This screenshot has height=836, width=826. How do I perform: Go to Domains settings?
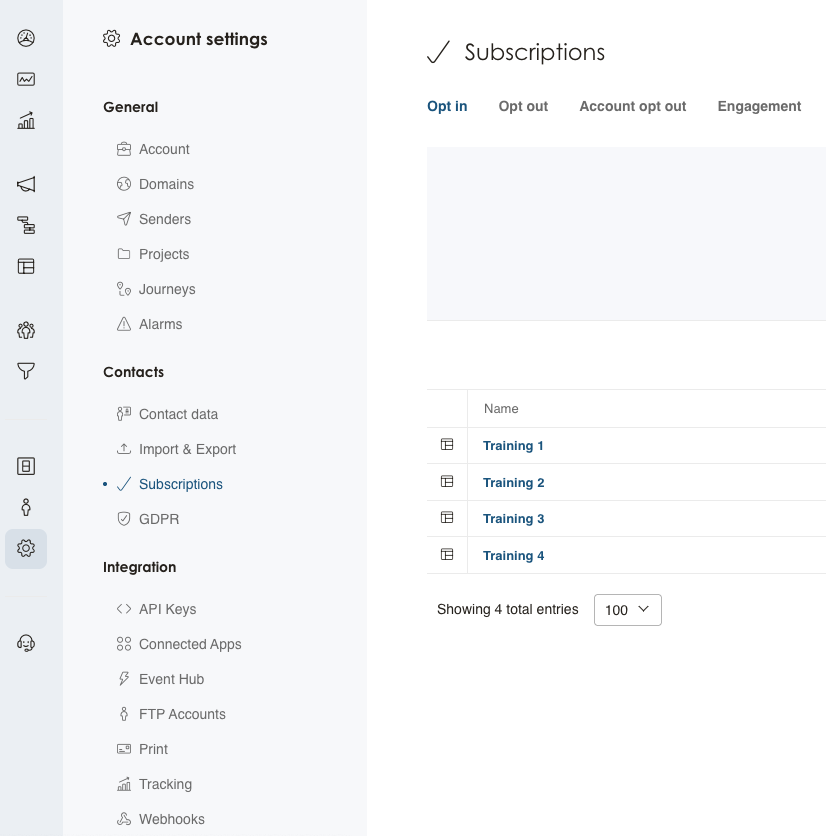pos(166,184)
